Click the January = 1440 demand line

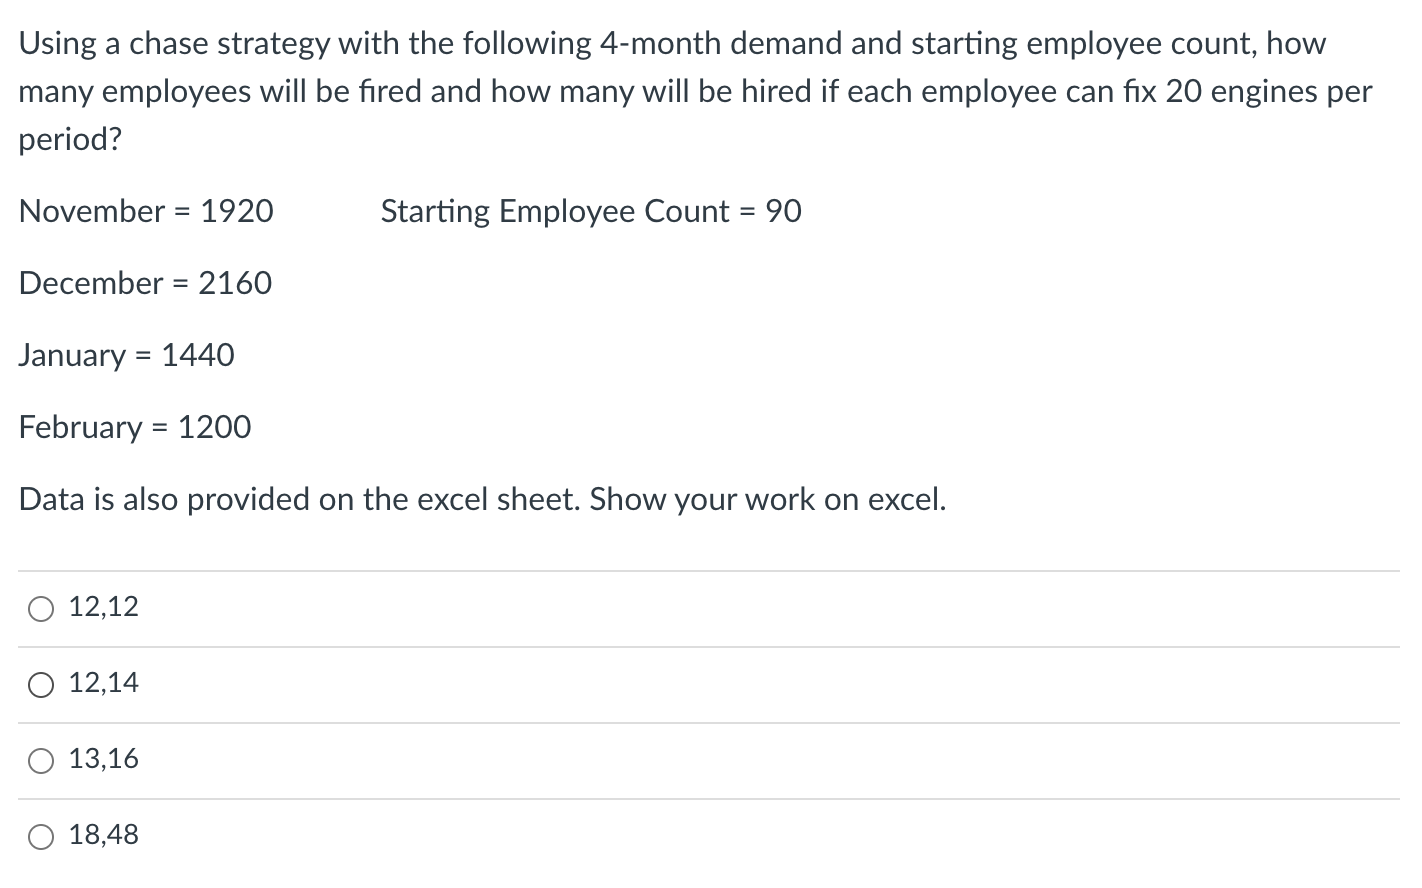[127, 356]
